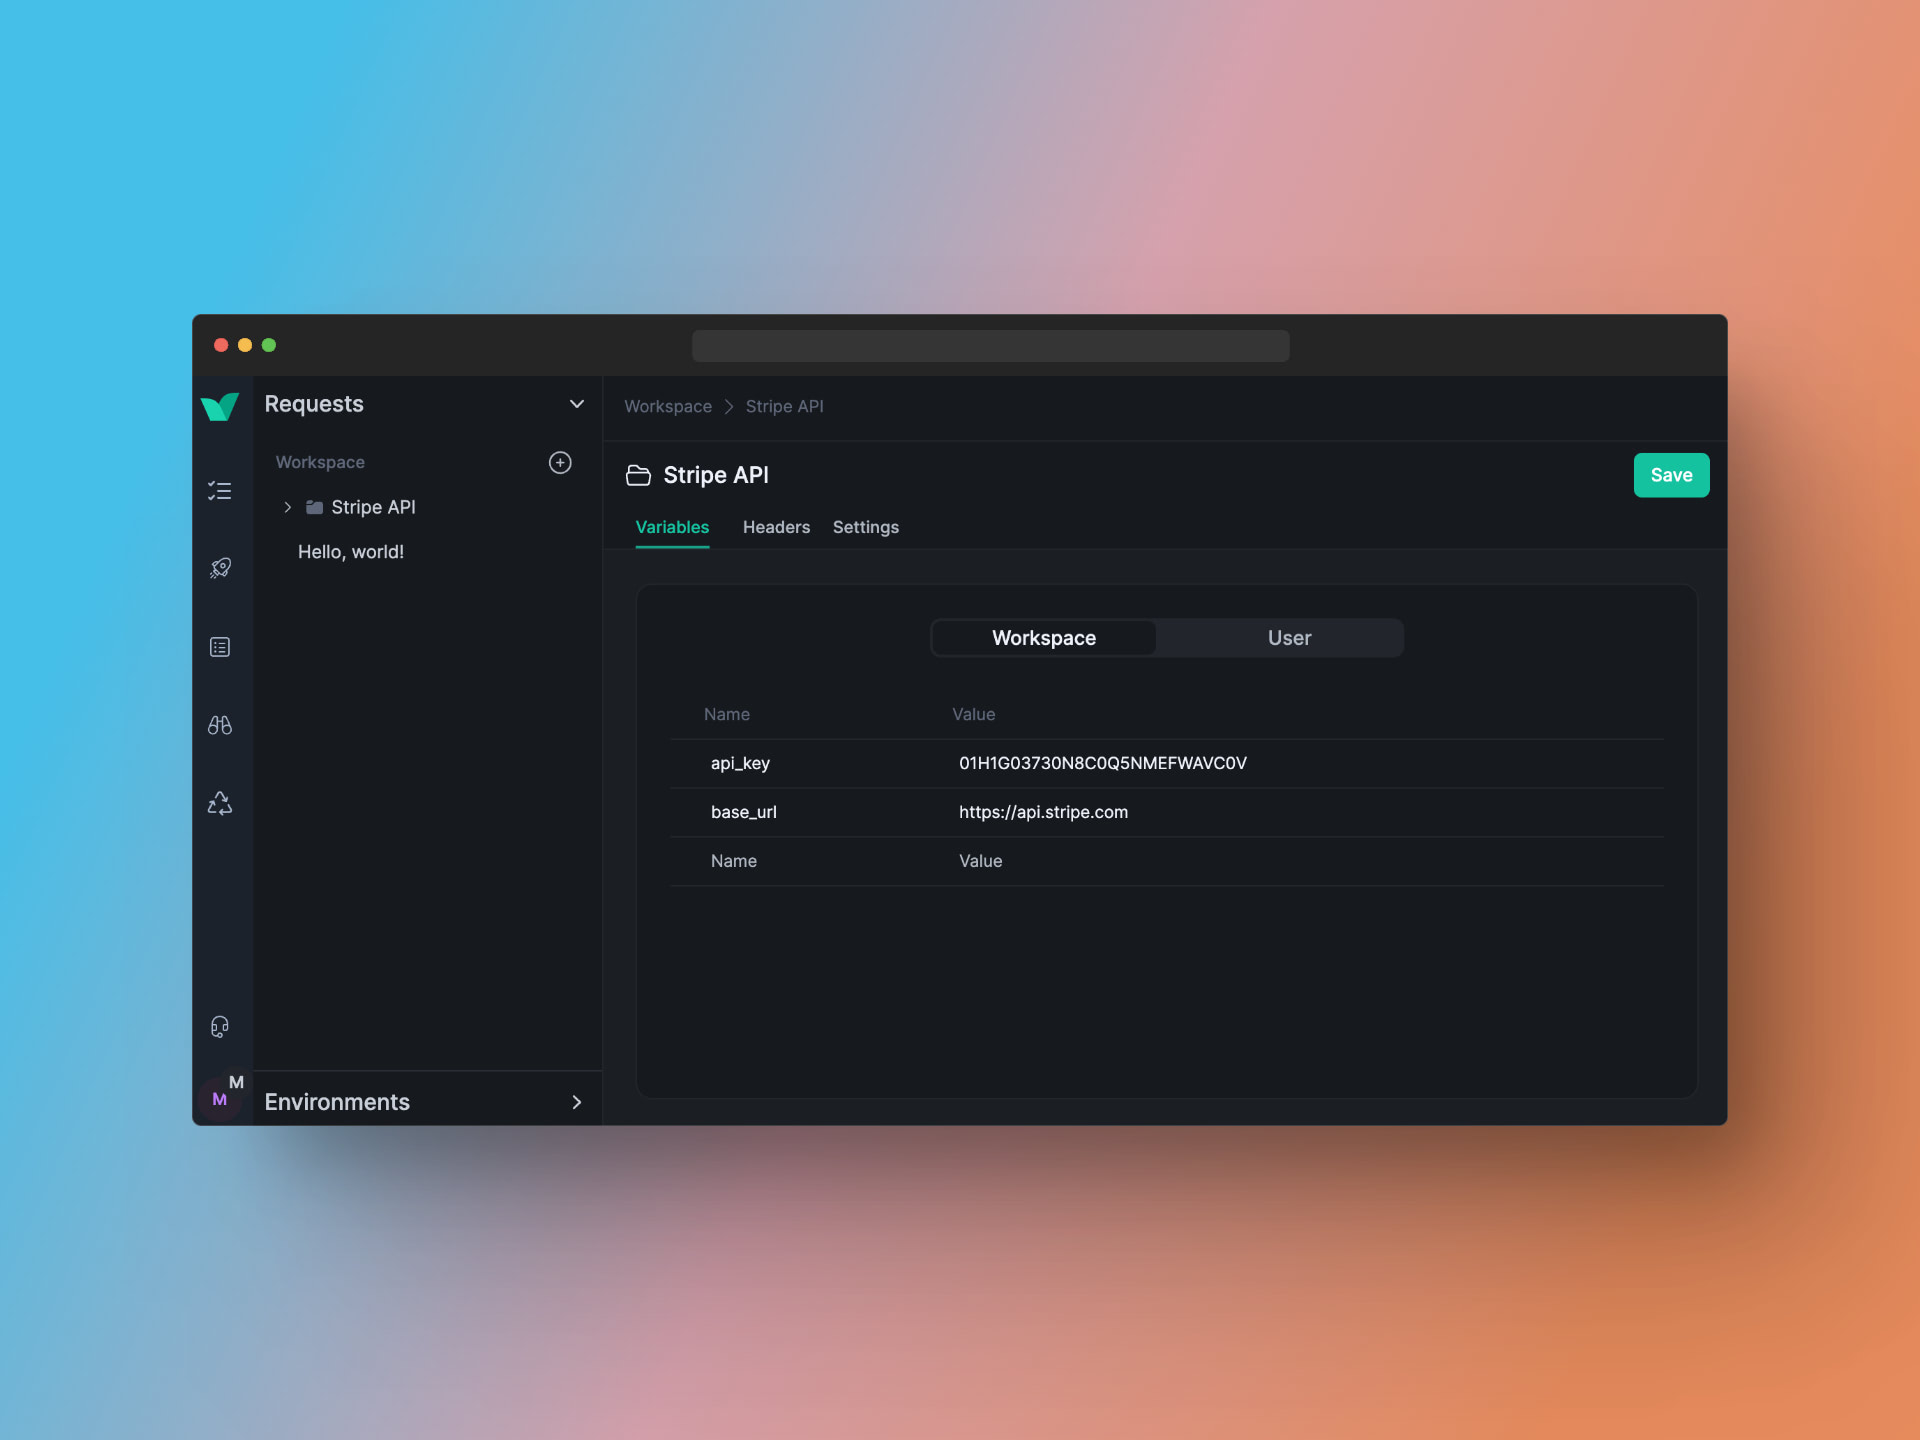Click the Stripe API page title
1920x1440 pixels.
point(716,475)
